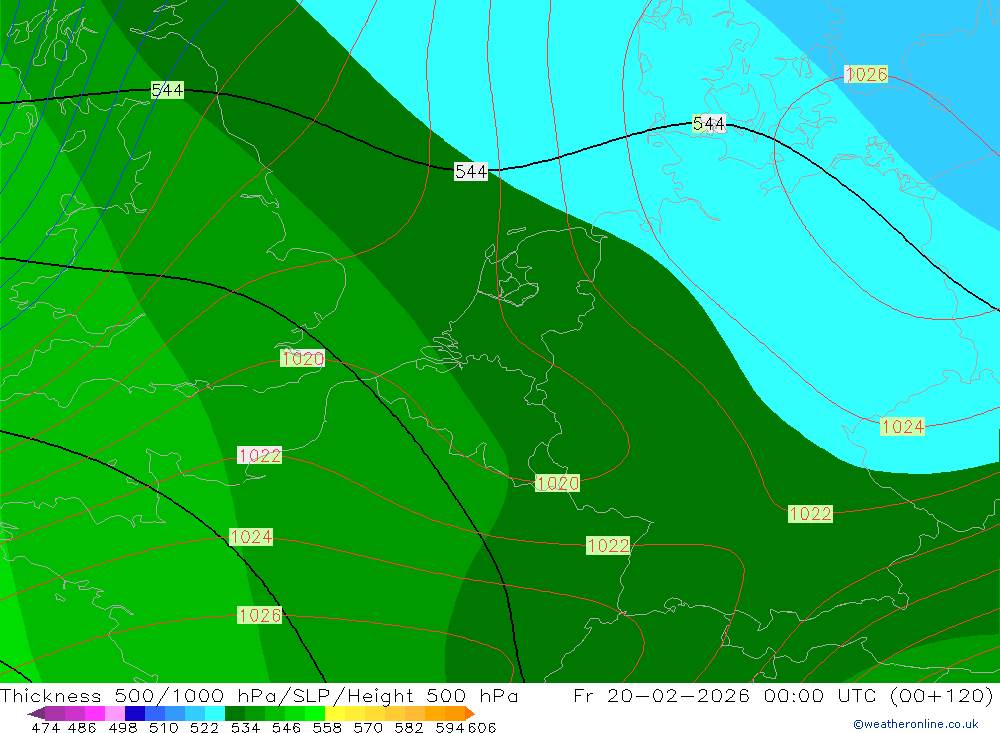This screenshot has width=1000, height=733.
Task: Click the 486 legend value
Action: (82, 727)
